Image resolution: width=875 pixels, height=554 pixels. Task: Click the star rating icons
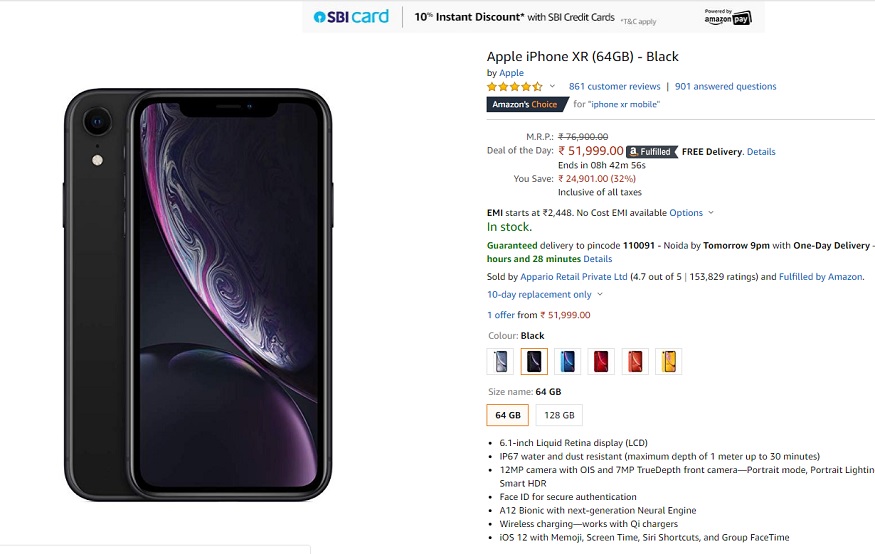click(515, 86)
